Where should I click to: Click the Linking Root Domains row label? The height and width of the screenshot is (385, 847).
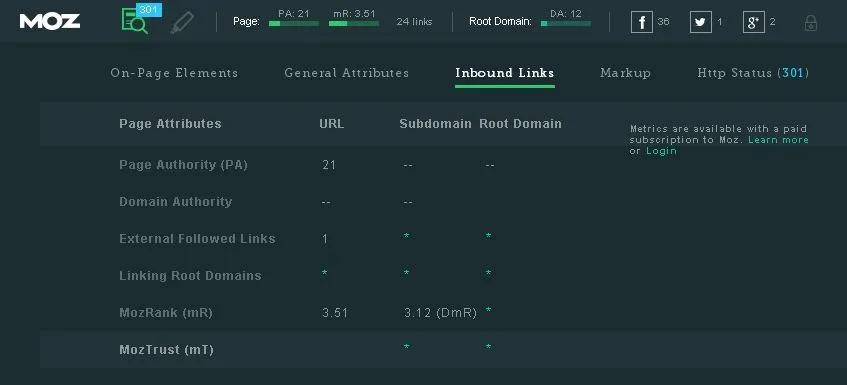click(190, 275)
